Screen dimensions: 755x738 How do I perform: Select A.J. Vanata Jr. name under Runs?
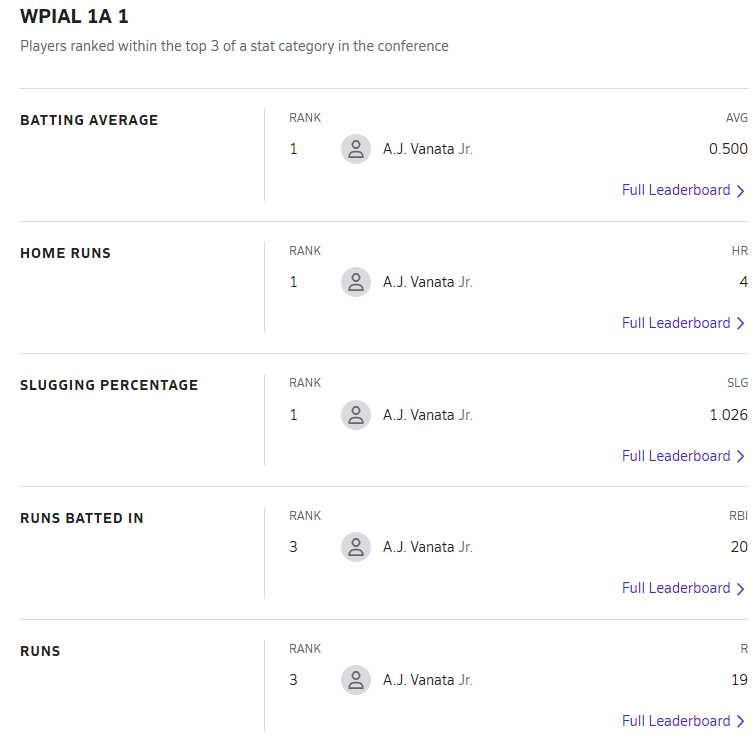coord(428,680)
